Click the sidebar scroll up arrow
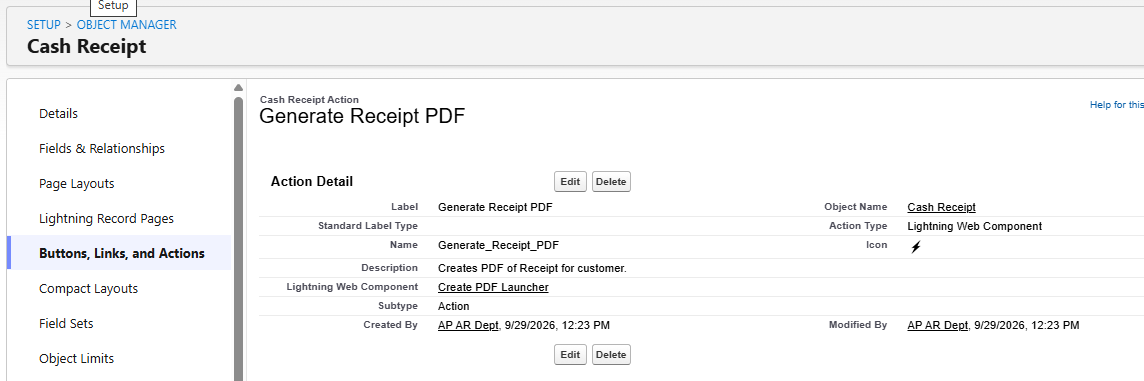1144x381 pixels. point(239,88)
